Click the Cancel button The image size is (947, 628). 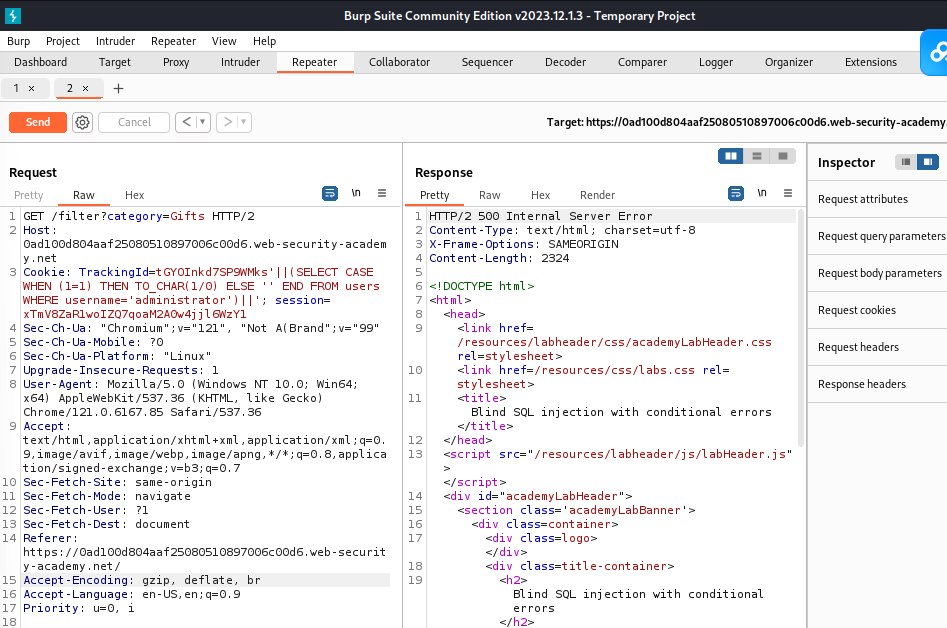click(134, 123)
